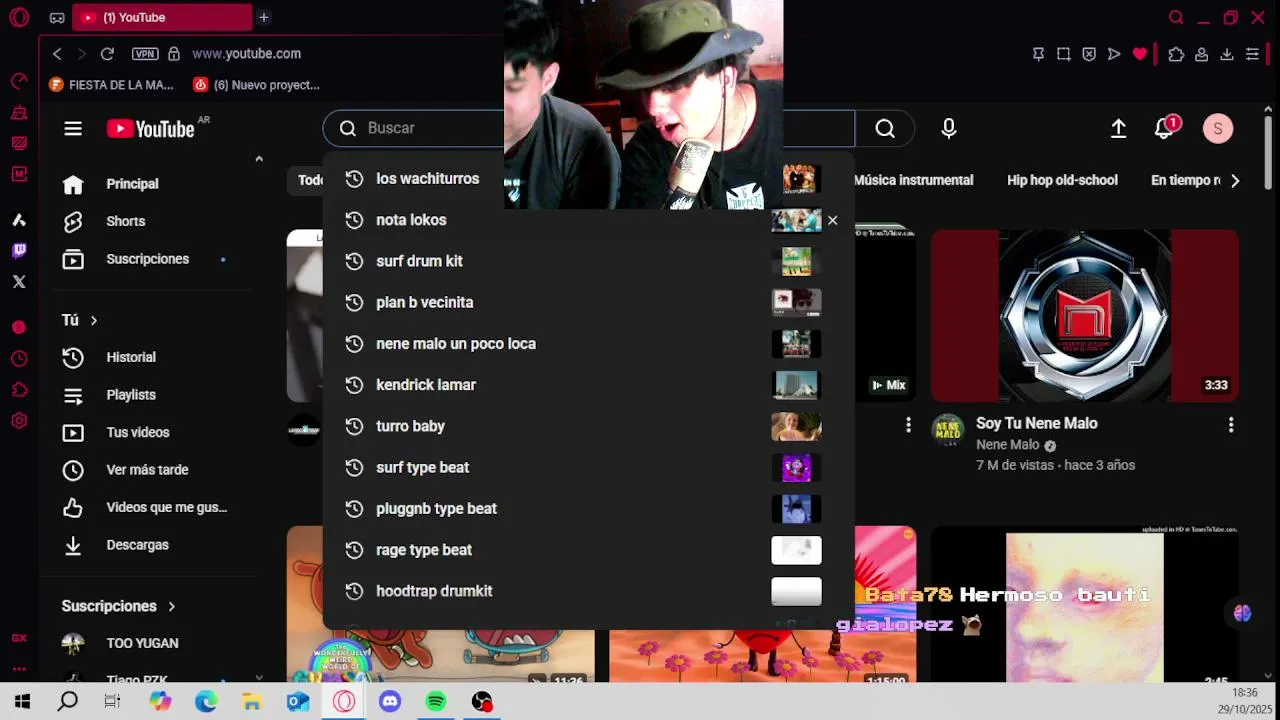
Task: Open the extensions puzzle icon
Action: pos(1176,54)
